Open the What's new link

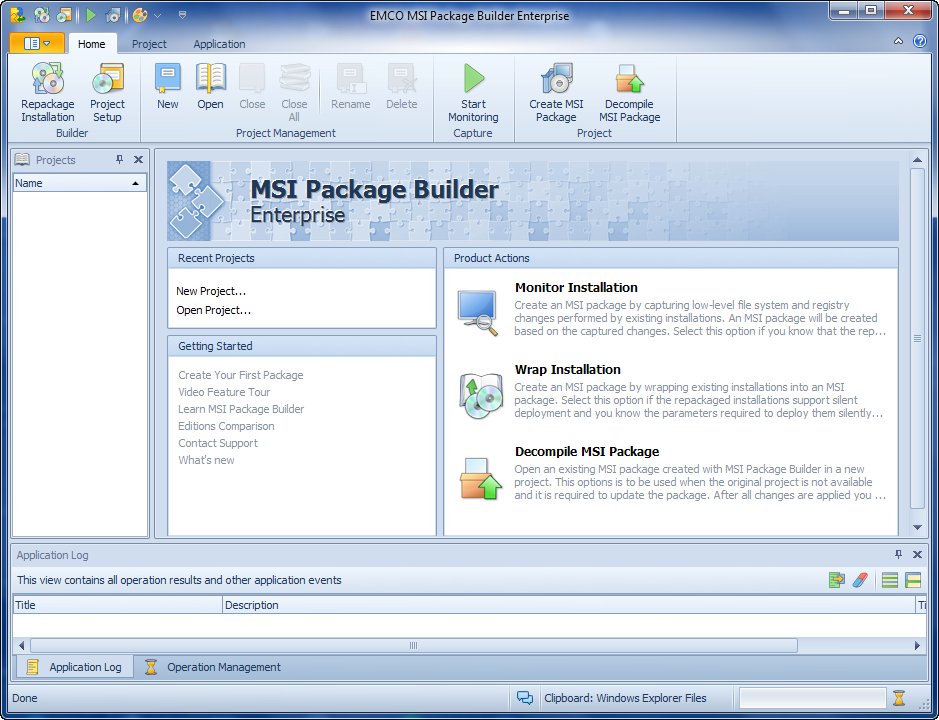tap(206, 460)
